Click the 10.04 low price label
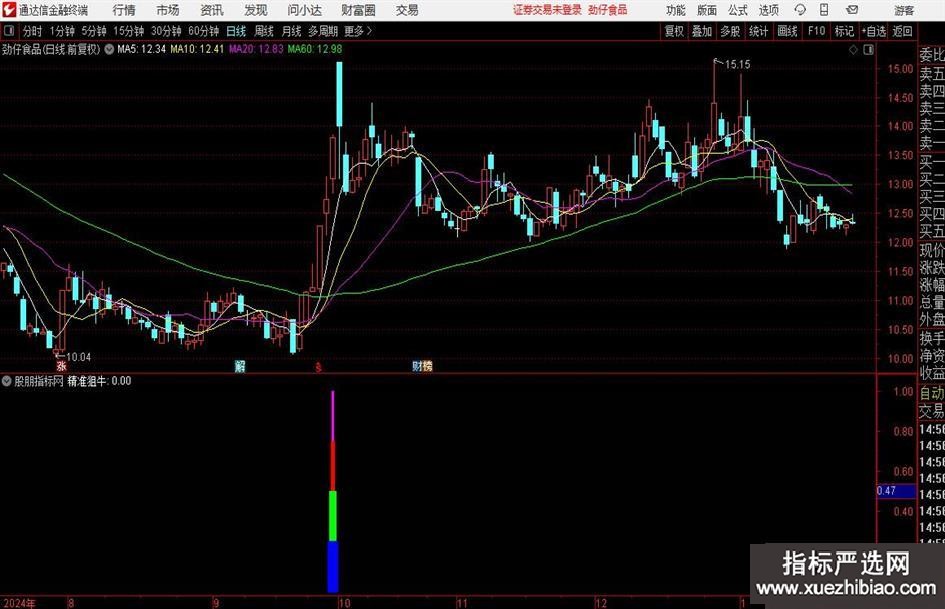 (78, 357)
